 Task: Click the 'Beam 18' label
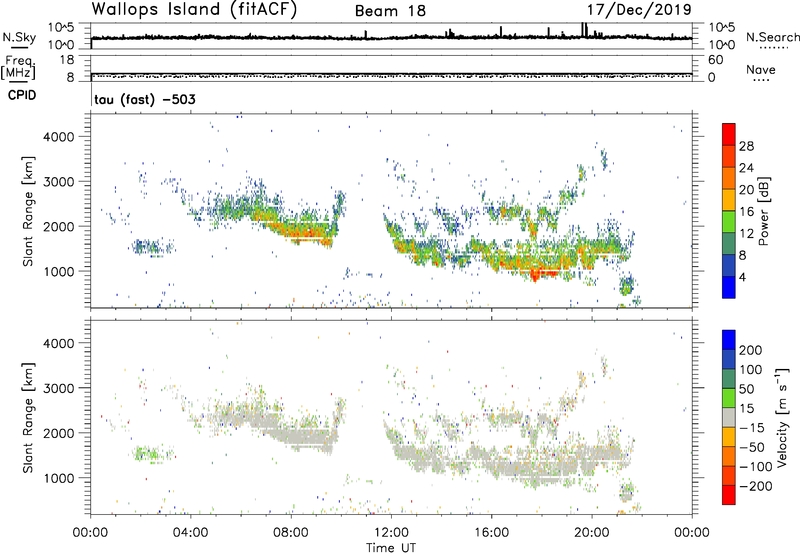coord(390,11)
